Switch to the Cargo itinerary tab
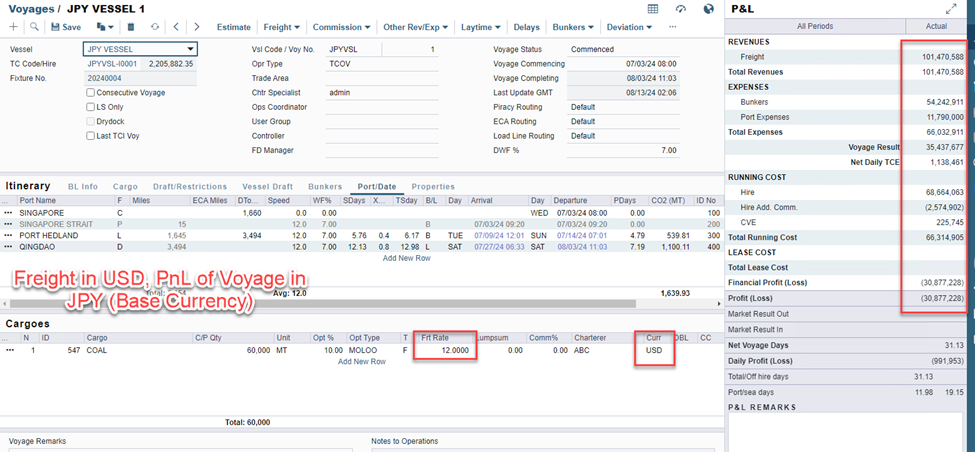This screenshot has width=975, height=452. click(125, 187)
